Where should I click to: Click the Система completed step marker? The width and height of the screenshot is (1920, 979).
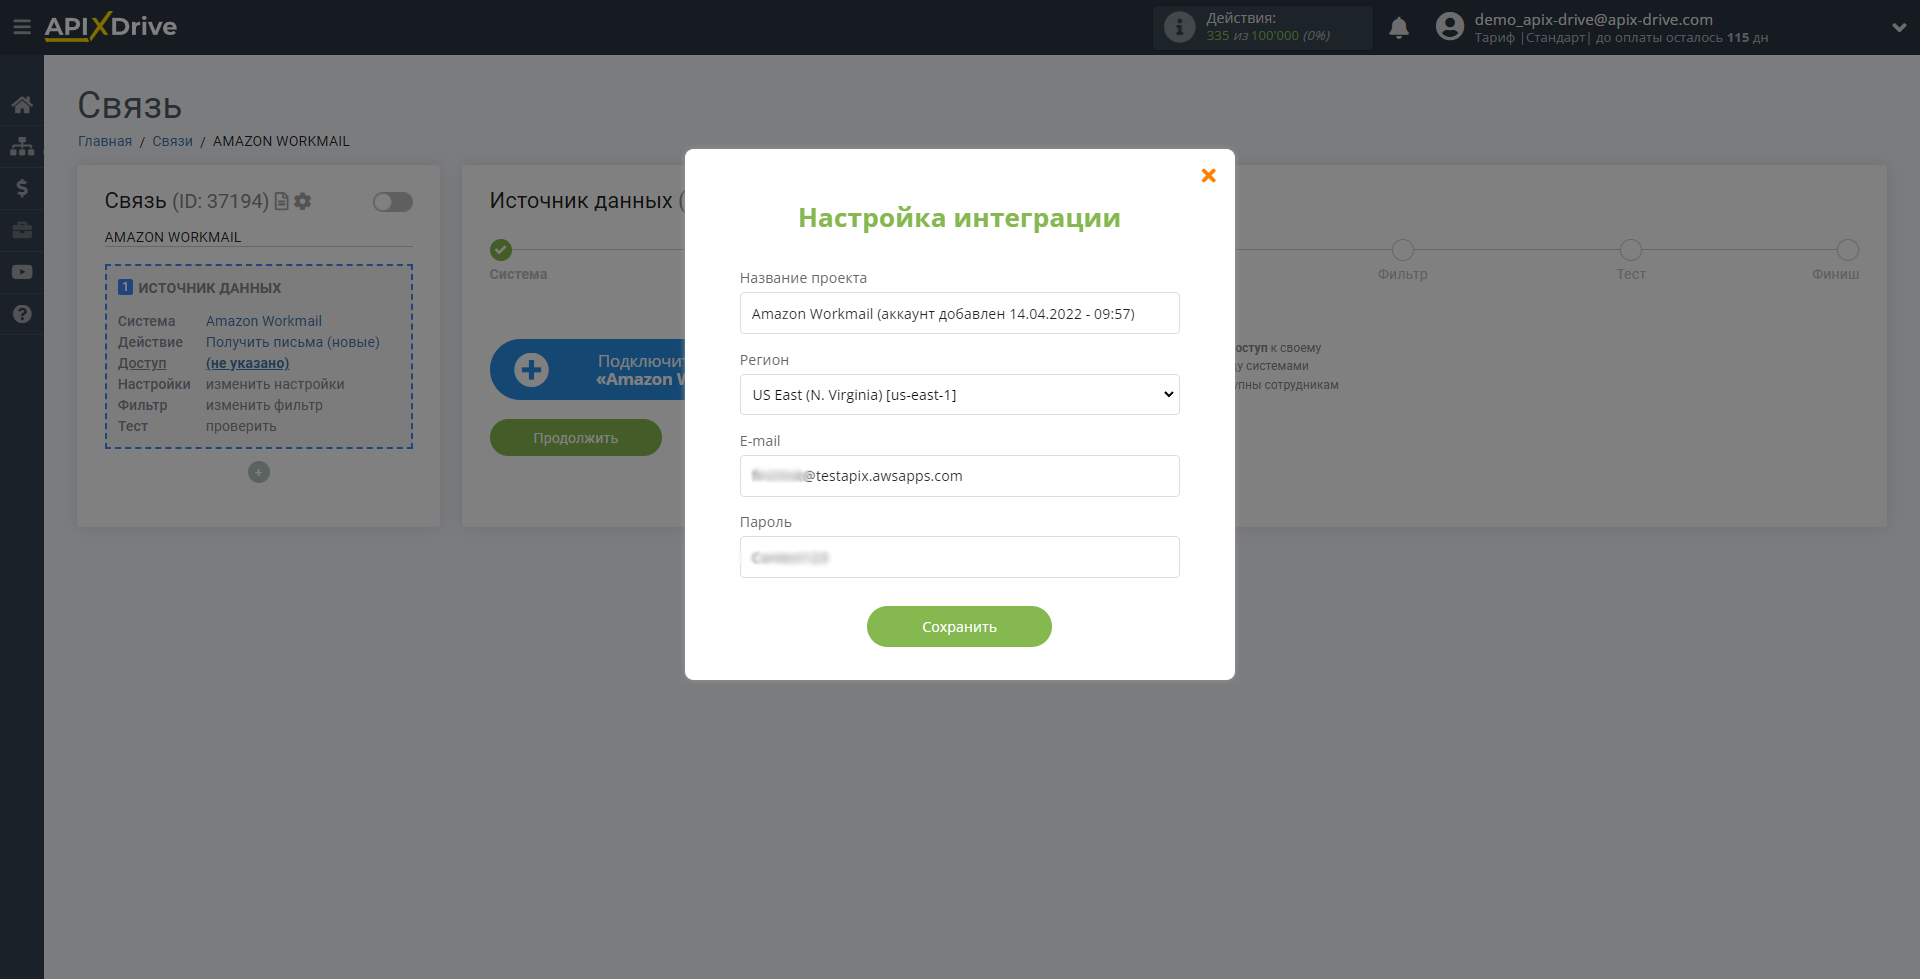click(501, 250)
